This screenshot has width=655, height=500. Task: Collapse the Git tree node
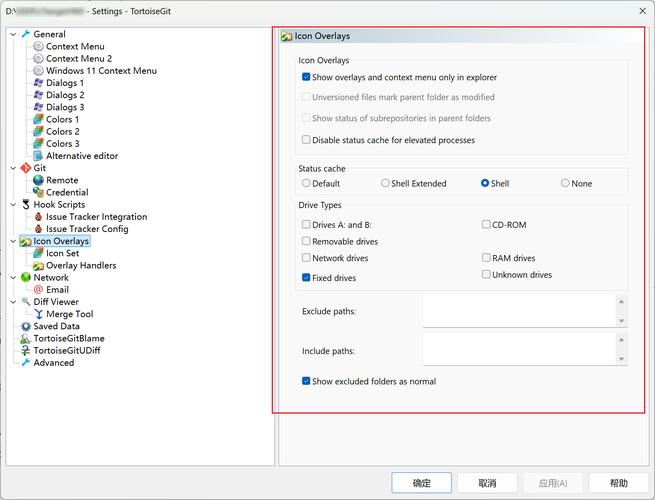click(13, 168)
